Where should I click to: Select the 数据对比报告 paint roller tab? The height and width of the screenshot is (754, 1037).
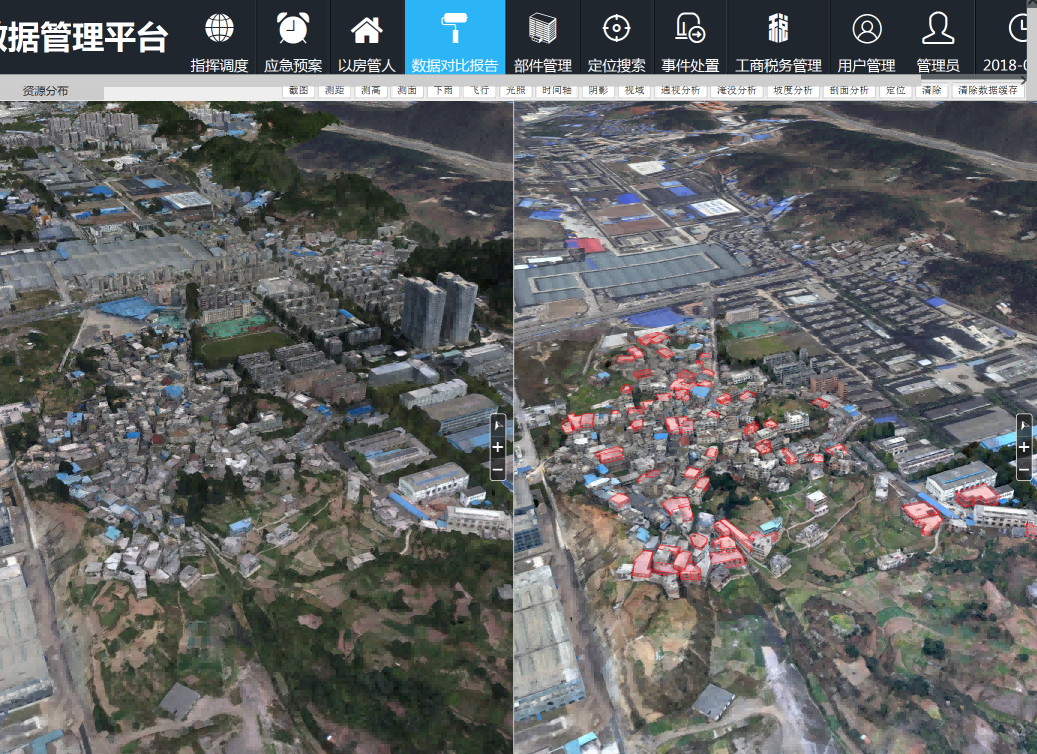(x=455, y=37)
